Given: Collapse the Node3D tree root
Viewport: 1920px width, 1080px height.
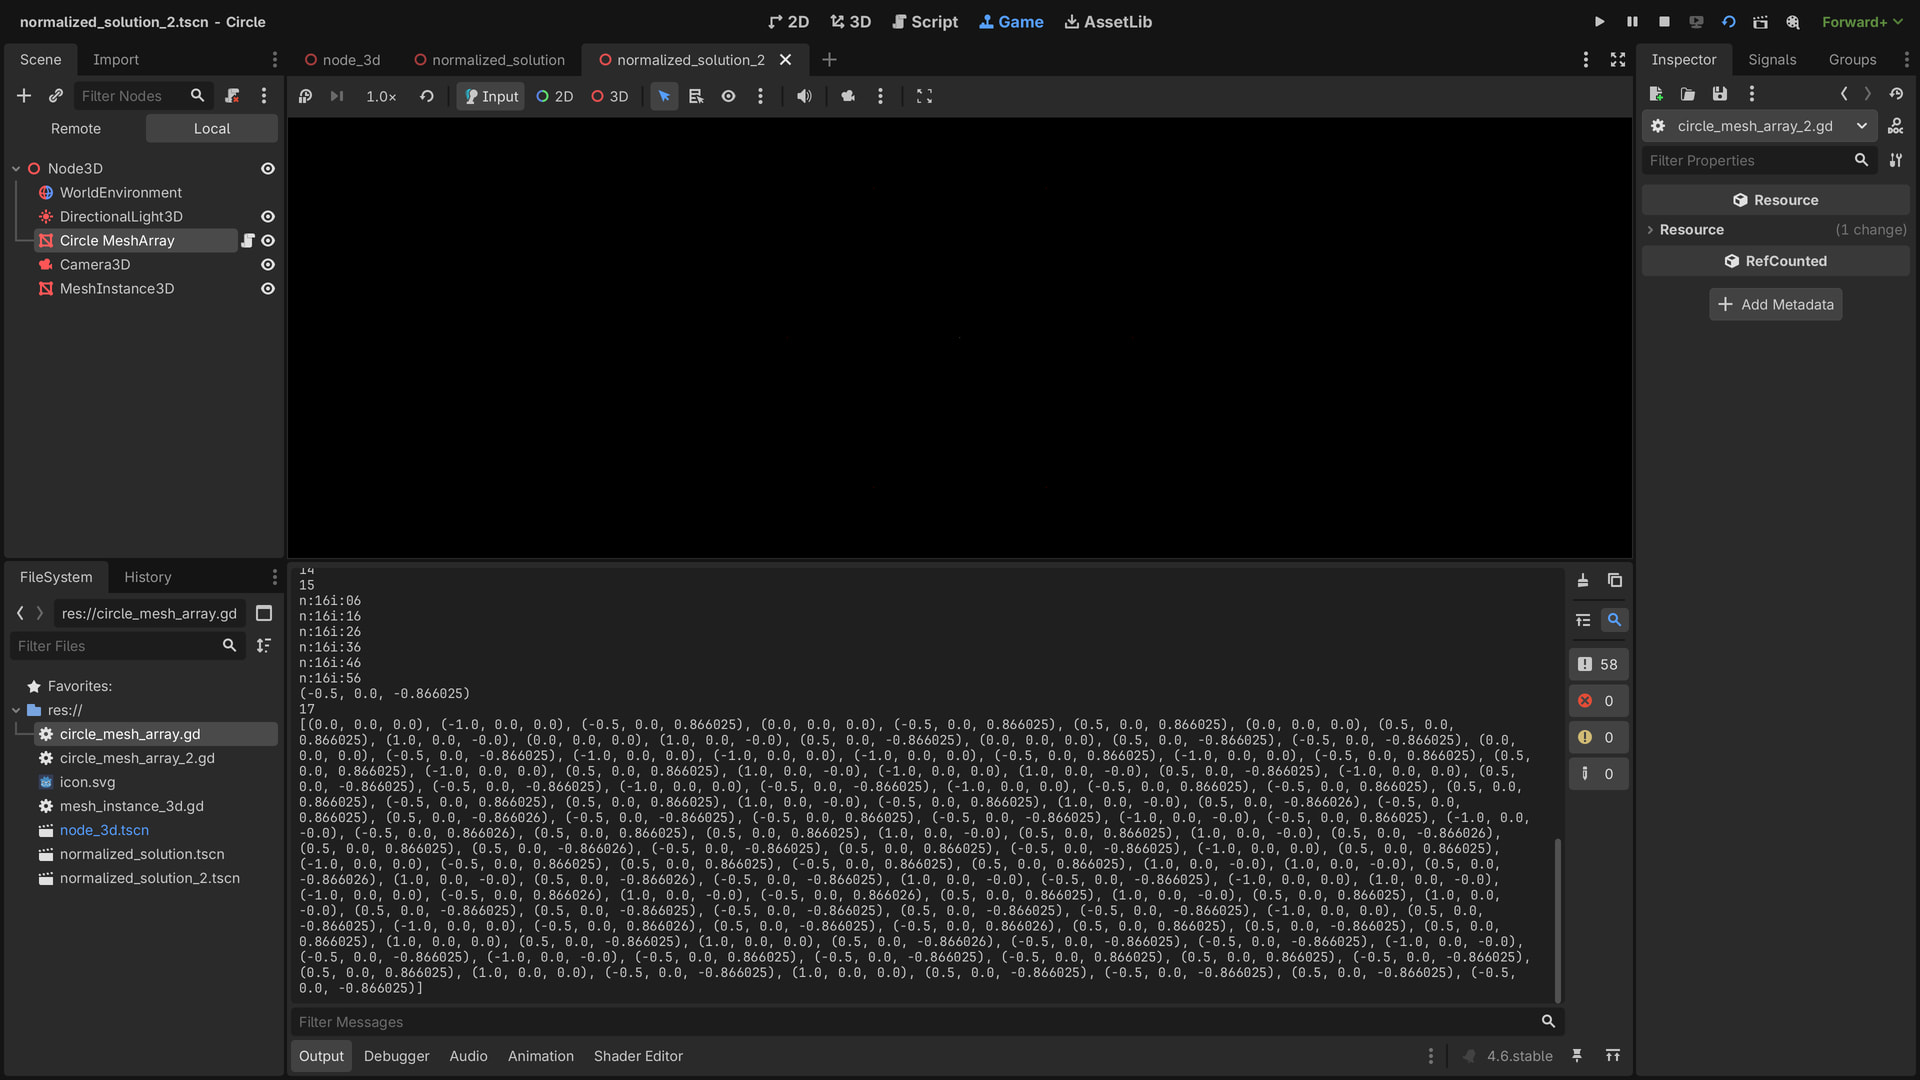Looking at the screenshot, I should (16, 169).
